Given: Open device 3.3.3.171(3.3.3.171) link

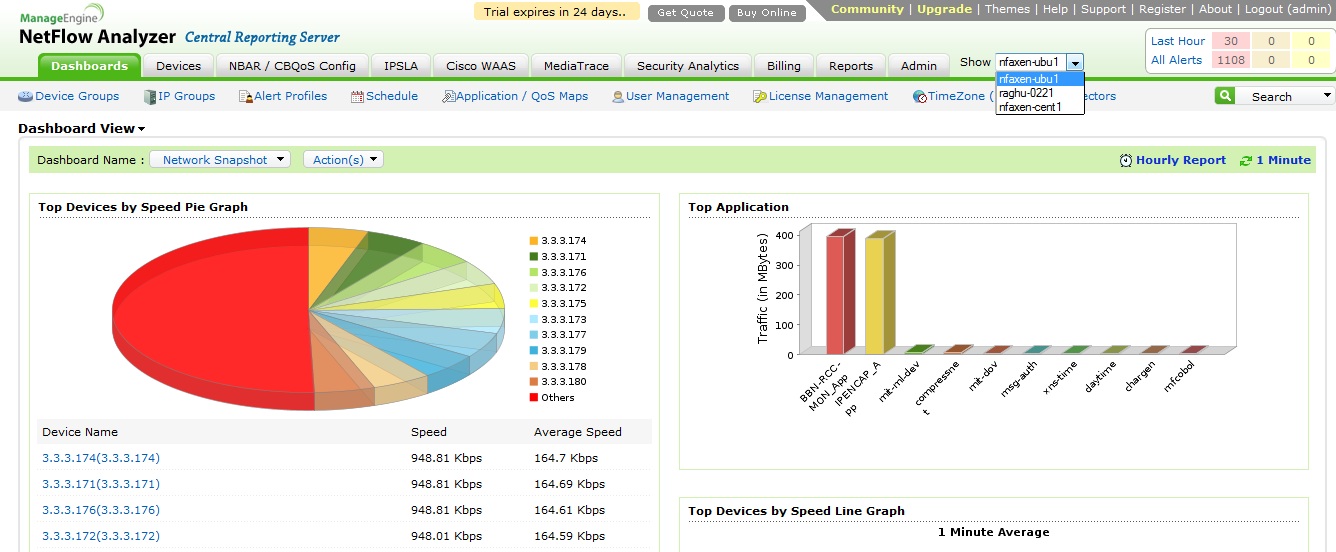Looking at the screenshot, I should coord(101,484).
